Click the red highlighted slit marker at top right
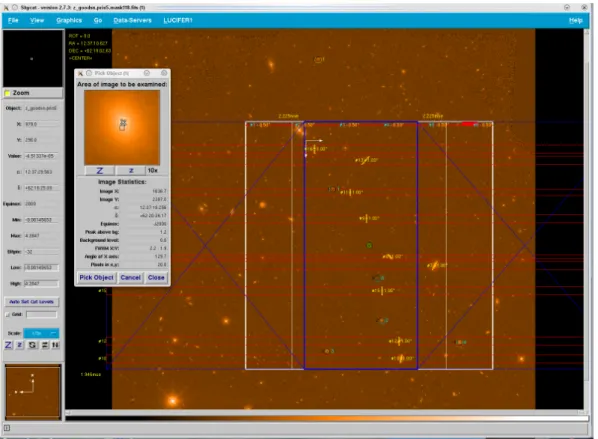Screen dimensions: 598x439 pos(470,124)
